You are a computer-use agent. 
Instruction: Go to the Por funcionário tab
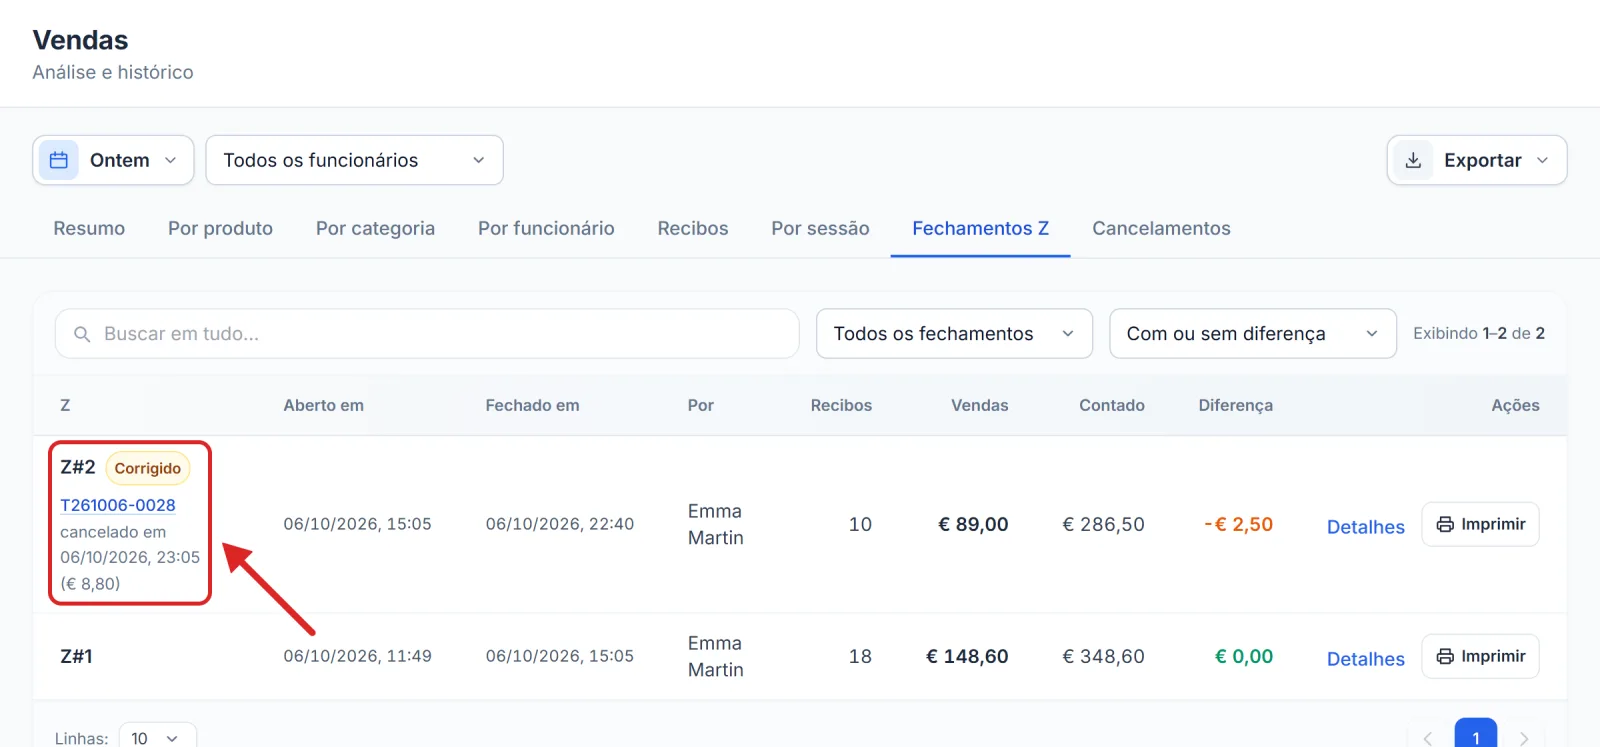click(546, 228)
